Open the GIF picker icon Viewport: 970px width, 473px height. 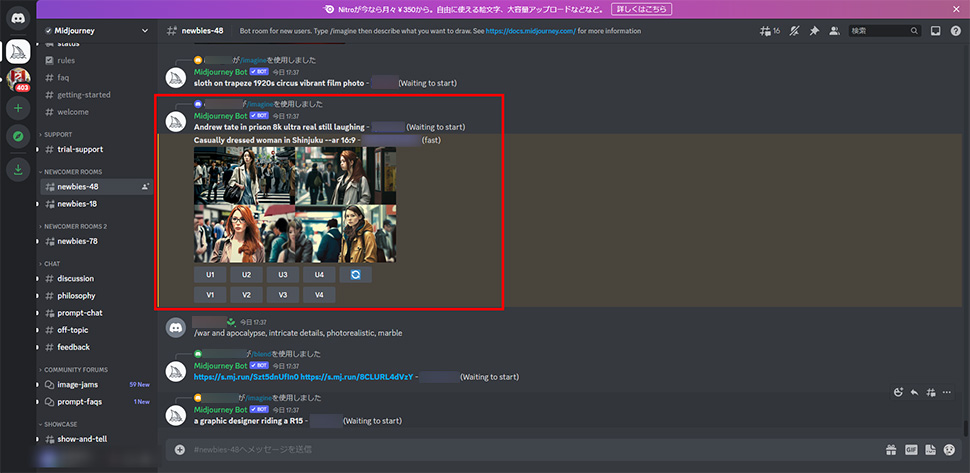pyautogui.click(x=911, y=450)
